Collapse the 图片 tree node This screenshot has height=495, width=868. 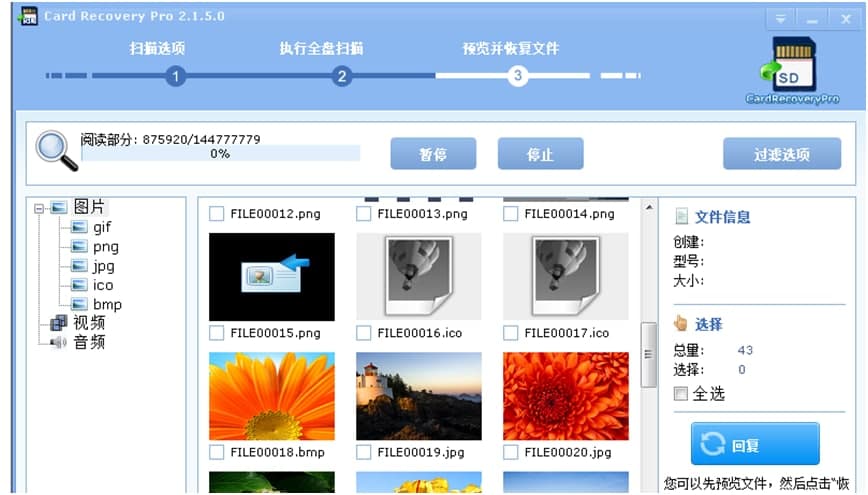point(39,208)
